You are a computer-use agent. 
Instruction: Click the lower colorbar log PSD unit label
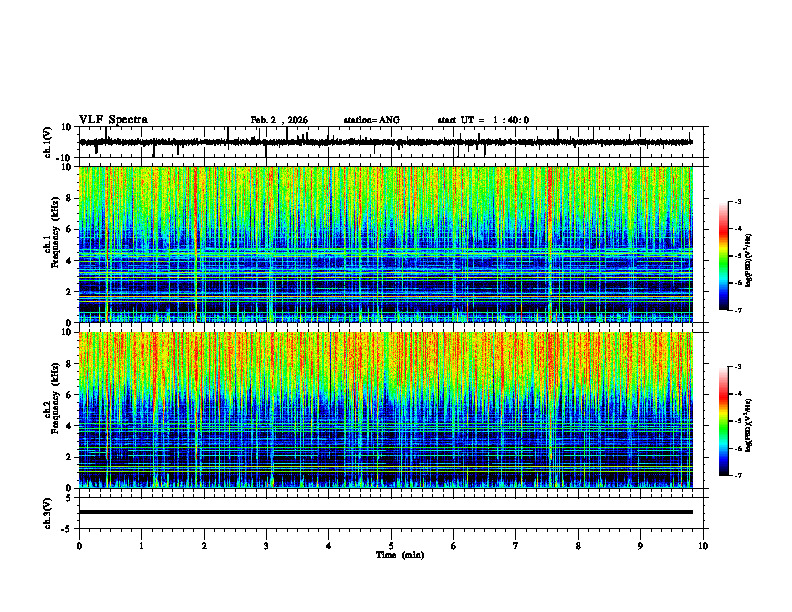749,426
